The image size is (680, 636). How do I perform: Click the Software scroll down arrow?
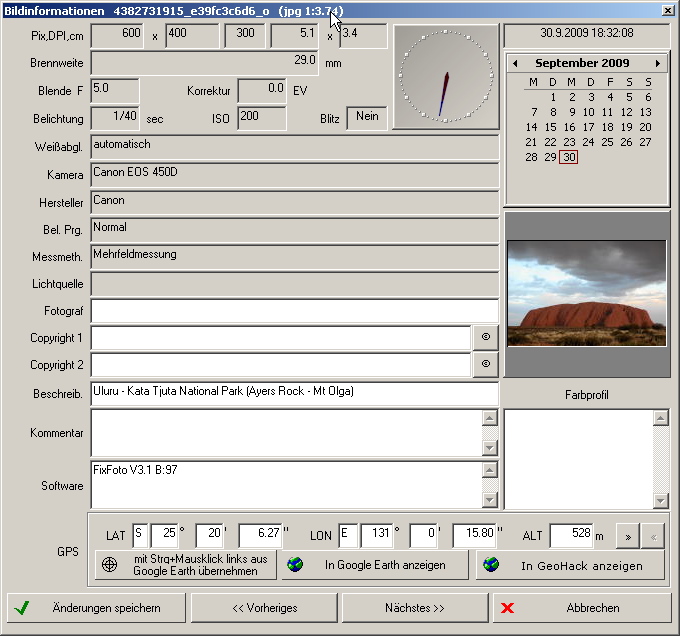pos(490,500)
